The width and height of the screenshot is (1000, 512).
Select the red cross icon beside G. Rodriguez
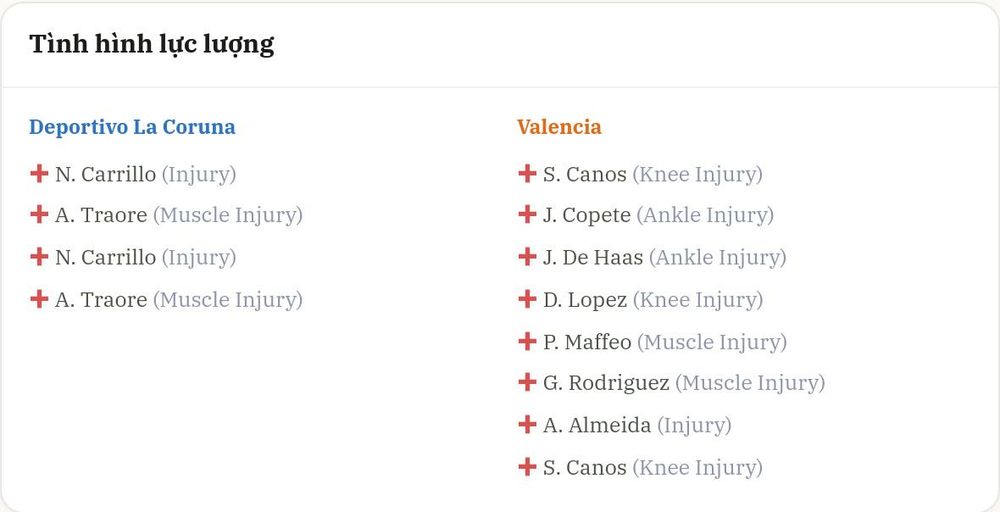tap(527, 382)
